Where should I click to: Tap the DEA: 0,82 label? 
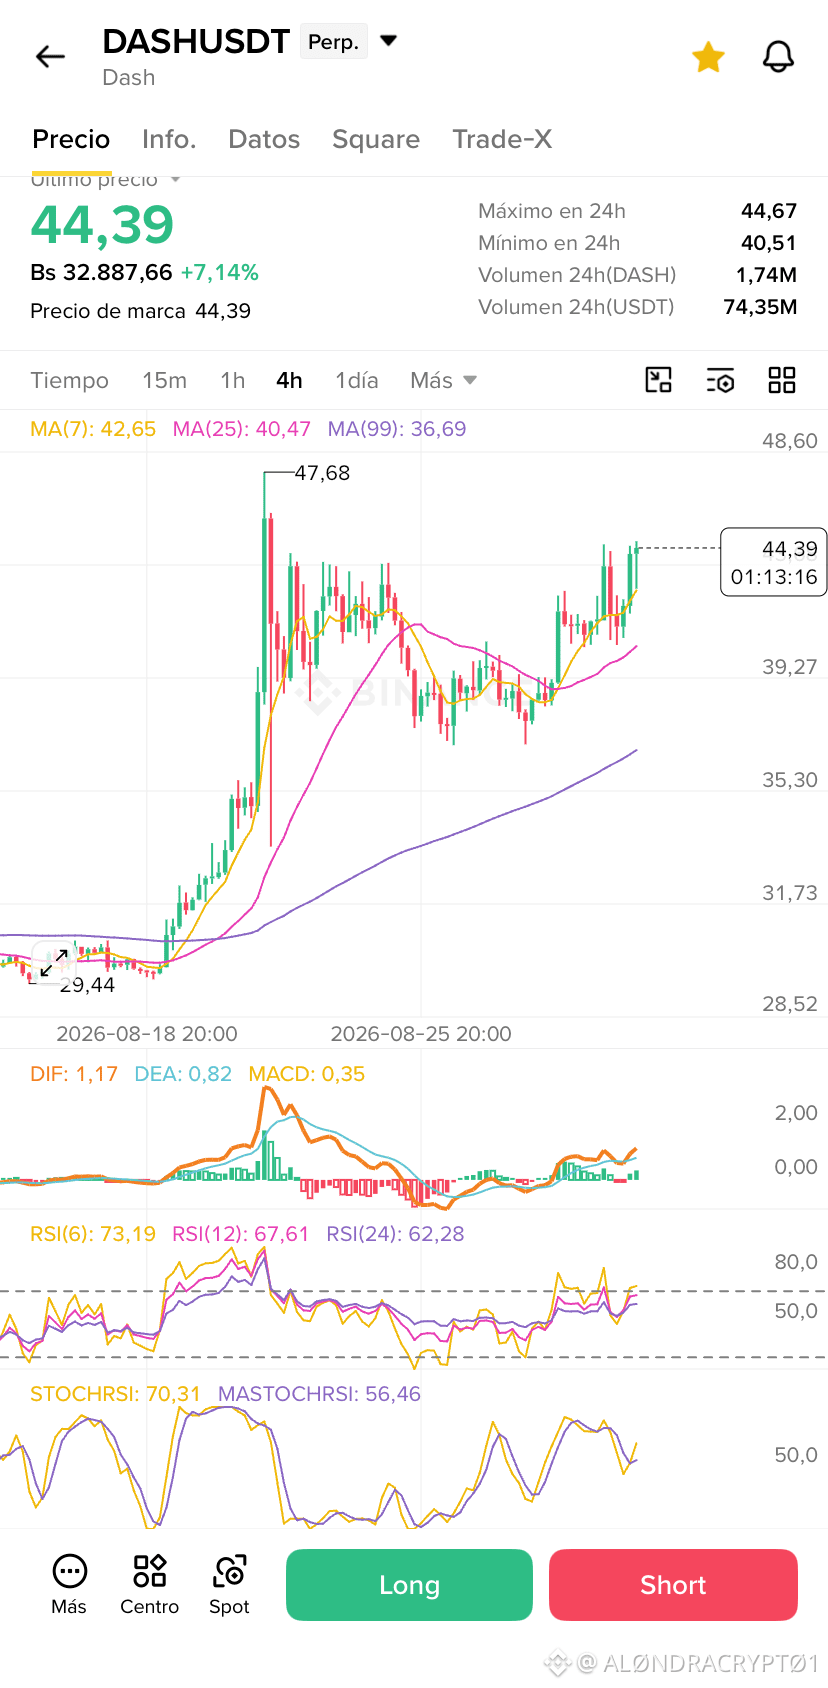183,1074
